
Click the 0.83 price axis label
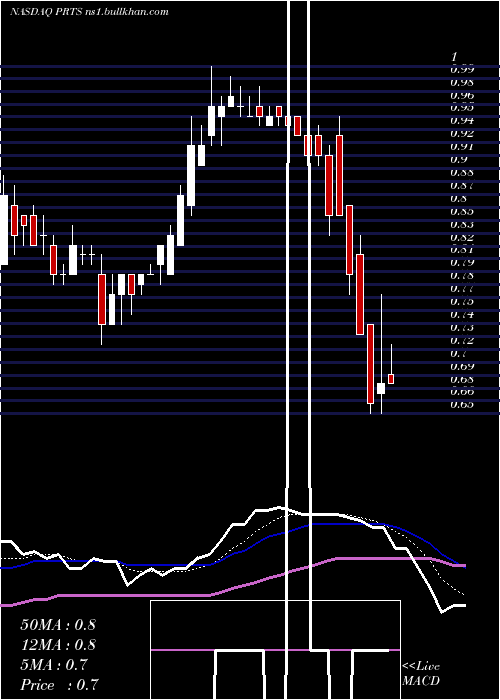click(462, 224)
